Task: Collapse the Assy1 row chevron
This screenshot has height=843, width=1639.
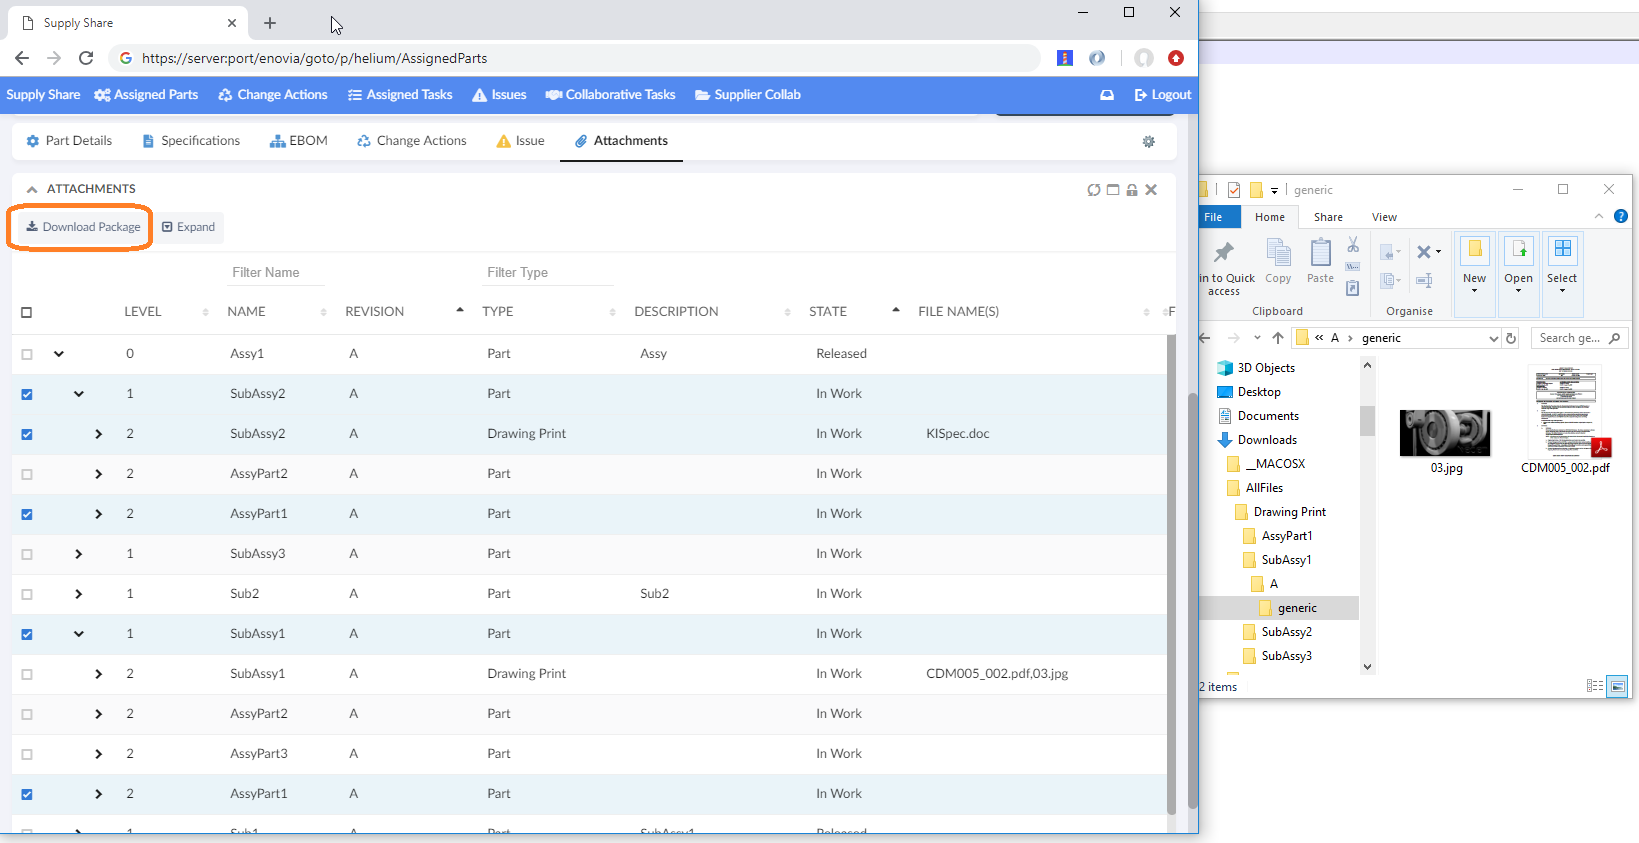Action: click(59, 354)
